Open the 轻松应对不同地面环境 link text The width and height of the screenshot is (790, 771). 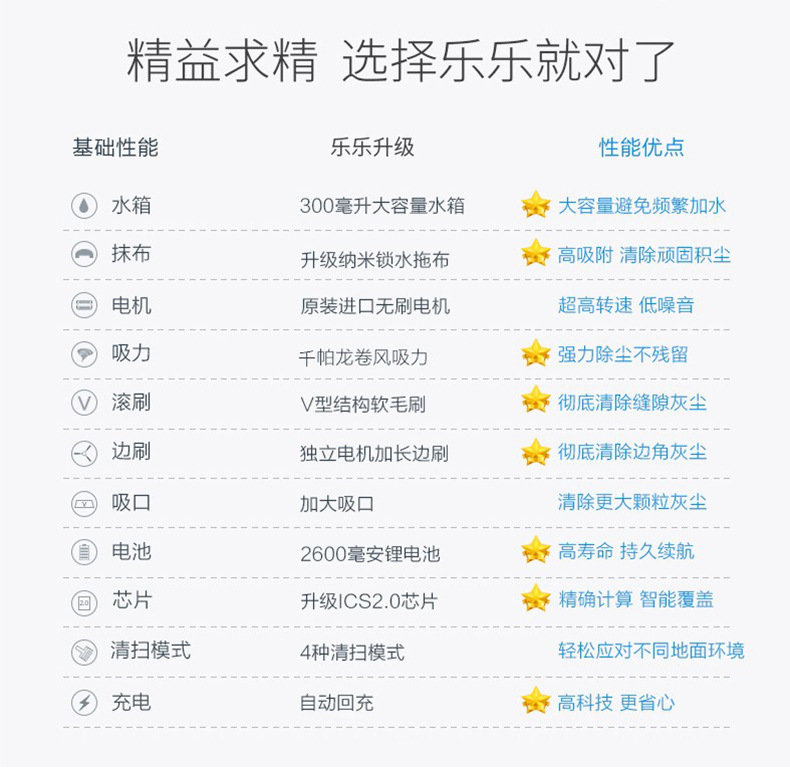coord(651,651)
